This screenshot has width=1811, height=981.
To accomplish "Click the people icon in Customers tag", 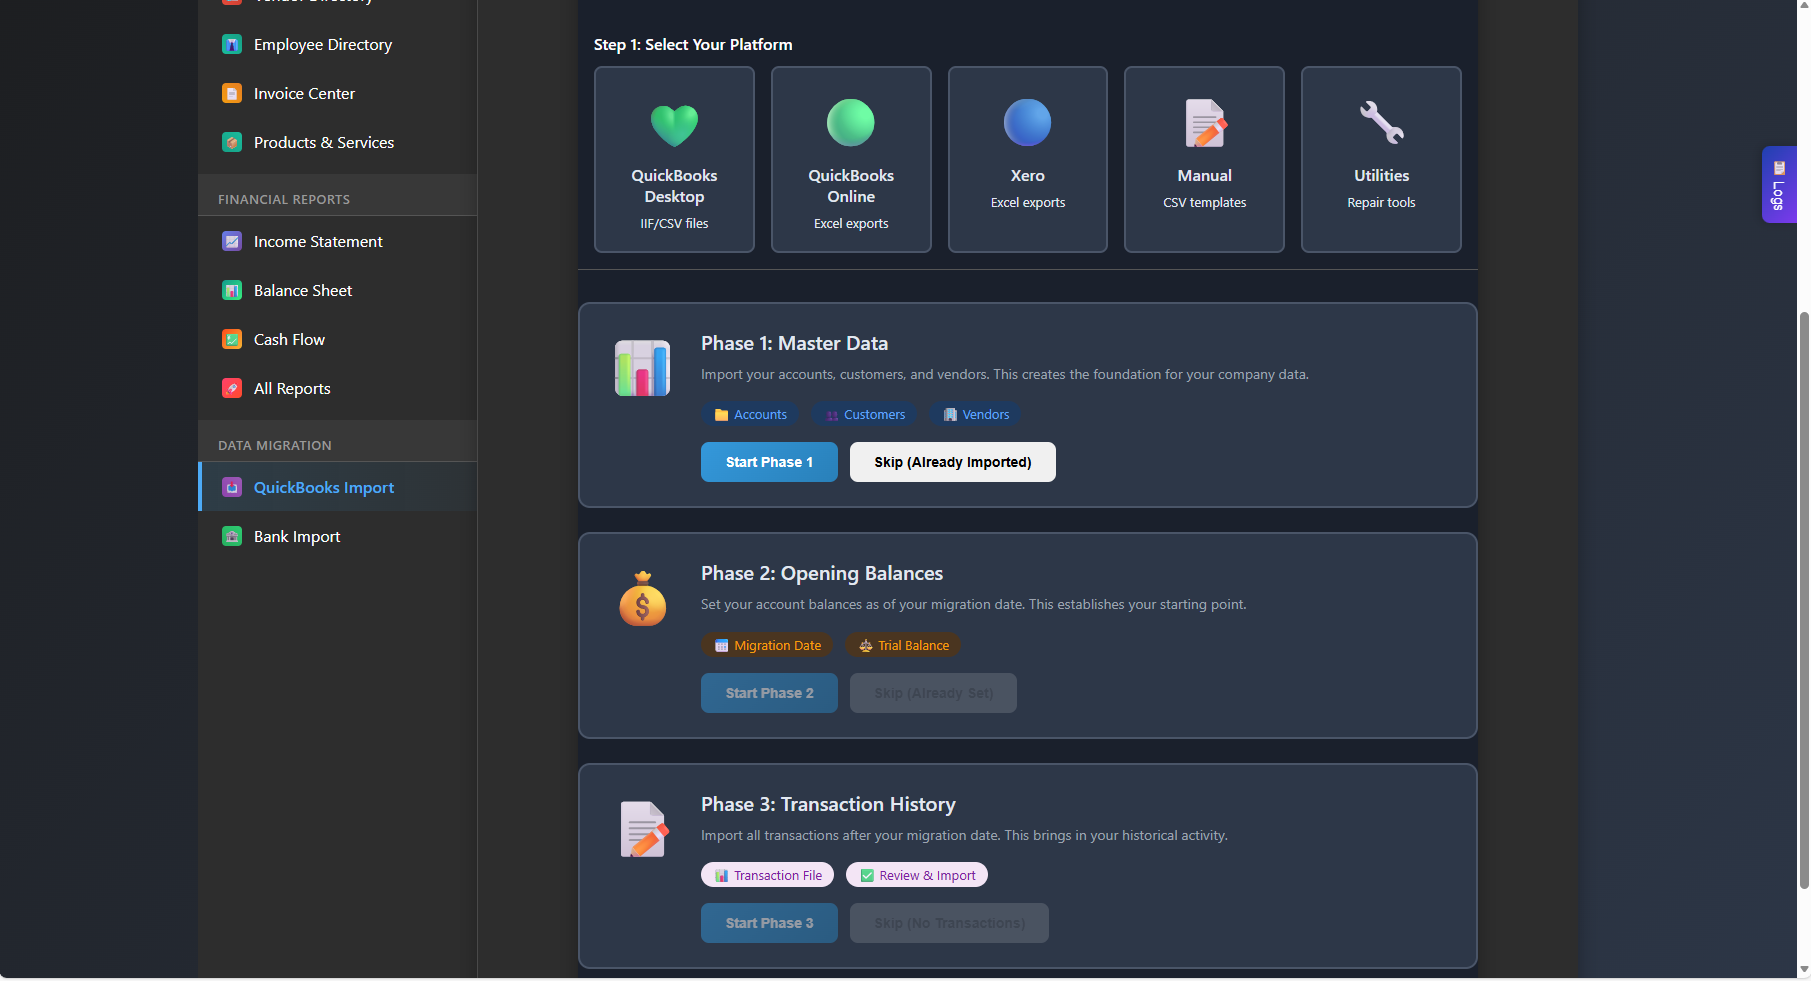I will click(832, 415).
